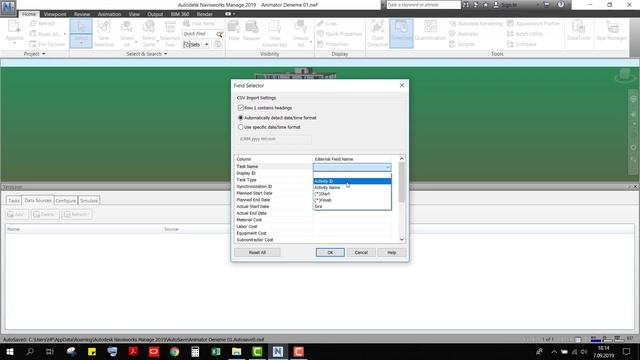Click the Find Items icon

click(187, 24)
